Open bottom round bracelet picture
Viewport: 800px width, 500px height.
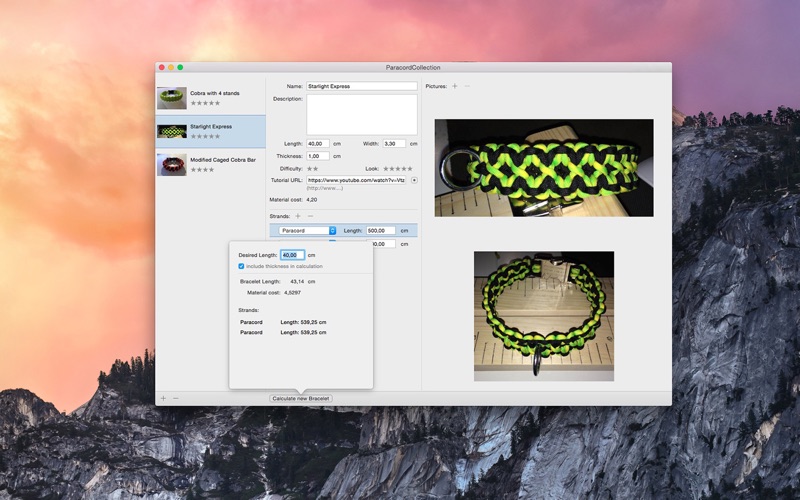544,316
